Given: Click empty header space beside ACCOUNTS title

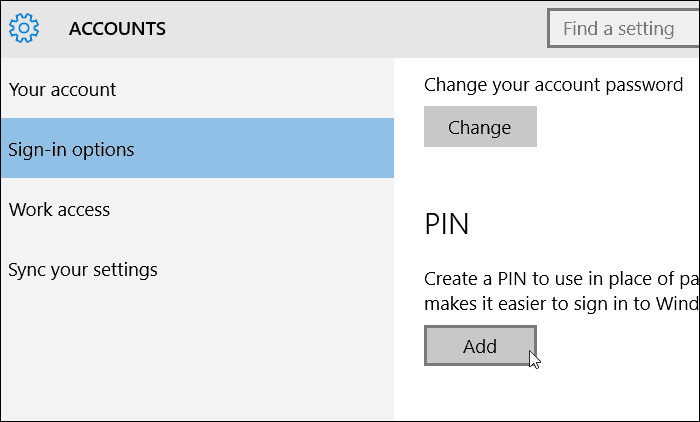Looking at the screenshot, I should click(353, 29).
